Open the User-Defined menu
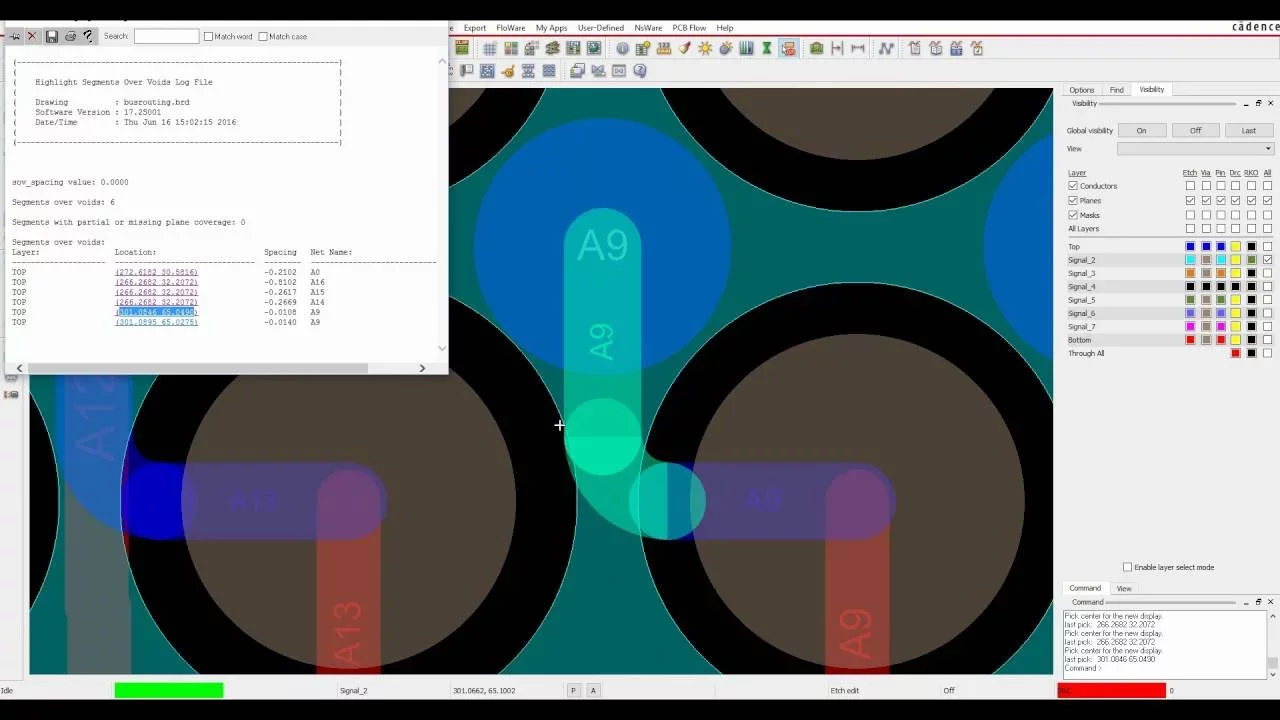1280x720 pixels. click(x=601, y=28)
